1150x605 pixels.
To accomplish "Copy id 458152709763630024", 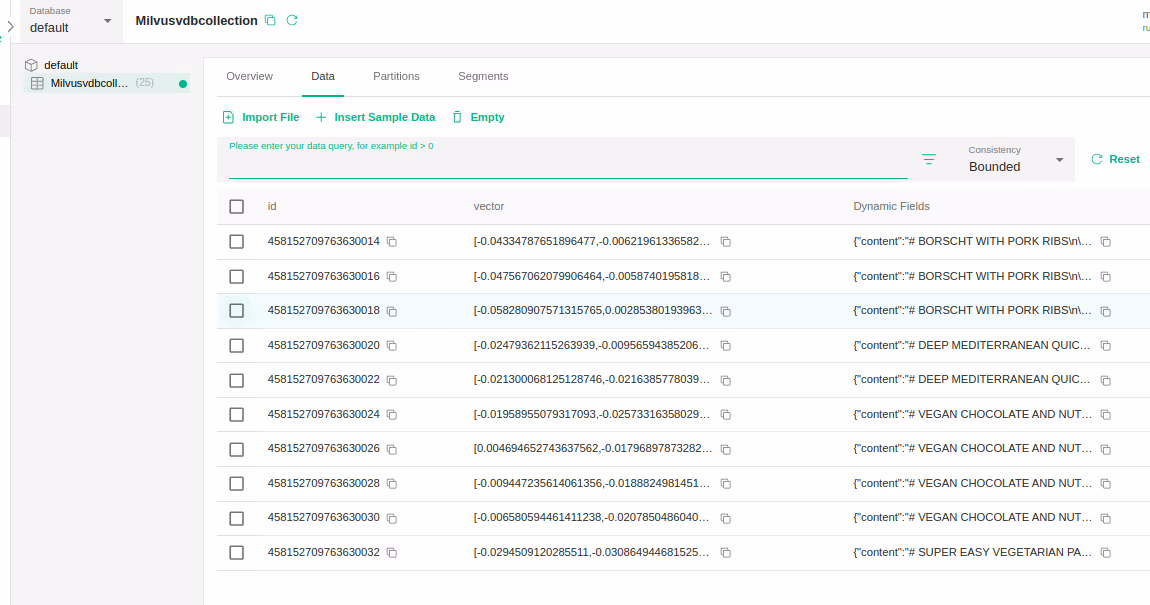I will click(x=392, y=415).
